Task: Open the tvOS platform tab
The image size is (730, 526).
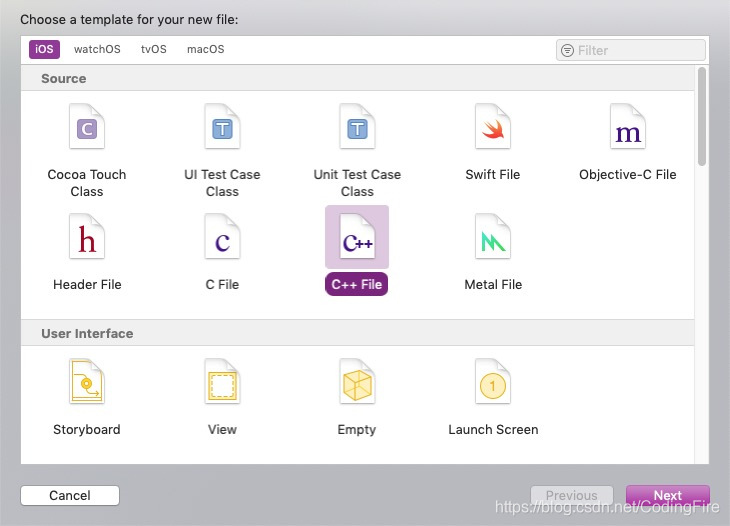Action: [x=154, y=49]
